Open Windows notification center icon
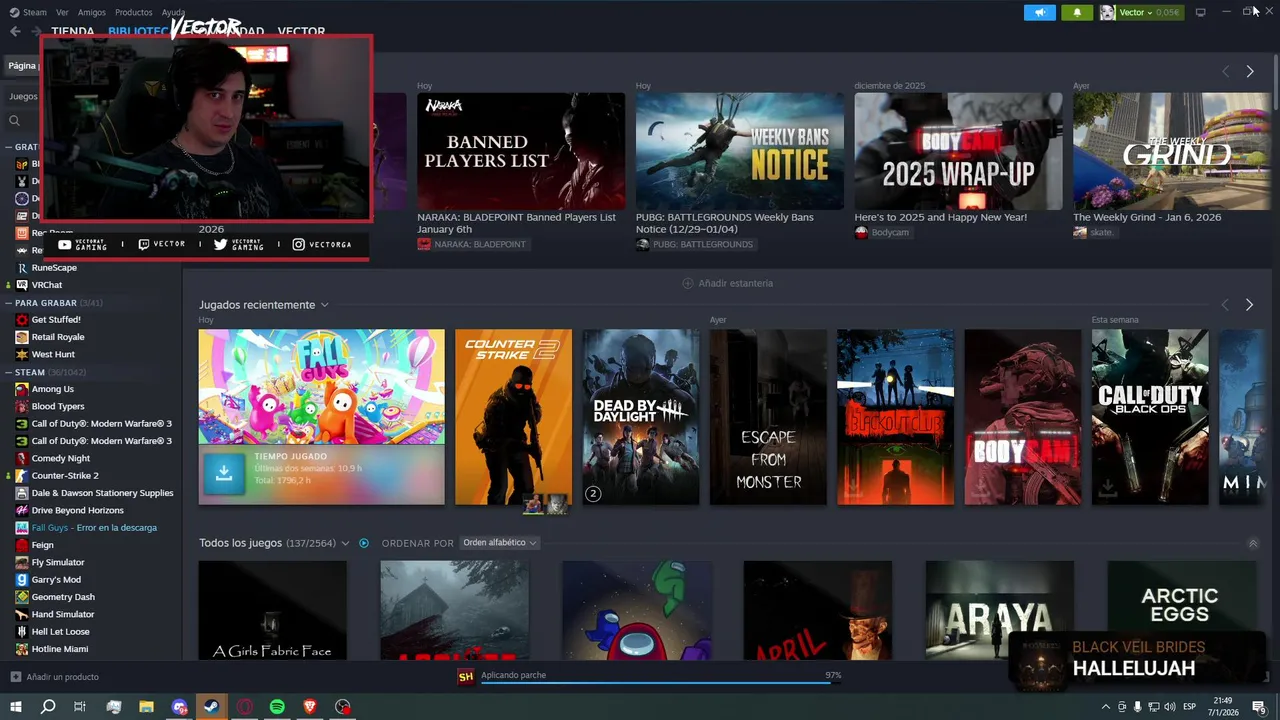The image size is (1280, 720). pos(1259,707)
